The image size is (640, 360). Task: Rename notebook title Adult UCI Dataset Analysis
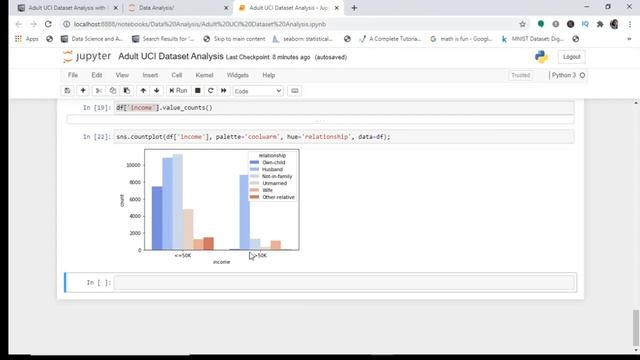tap(171, 56)
